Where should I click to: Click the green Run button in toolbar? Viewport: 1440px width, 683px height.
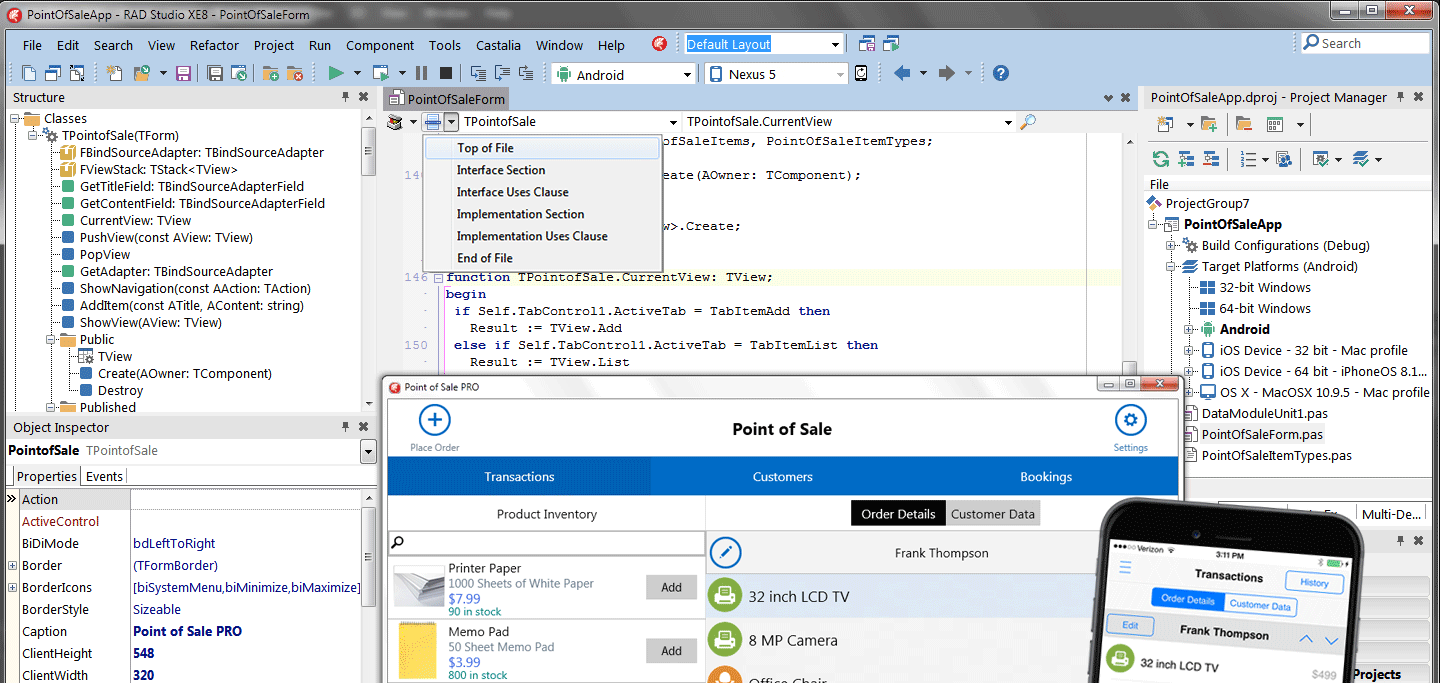click(x=336, y=74)
